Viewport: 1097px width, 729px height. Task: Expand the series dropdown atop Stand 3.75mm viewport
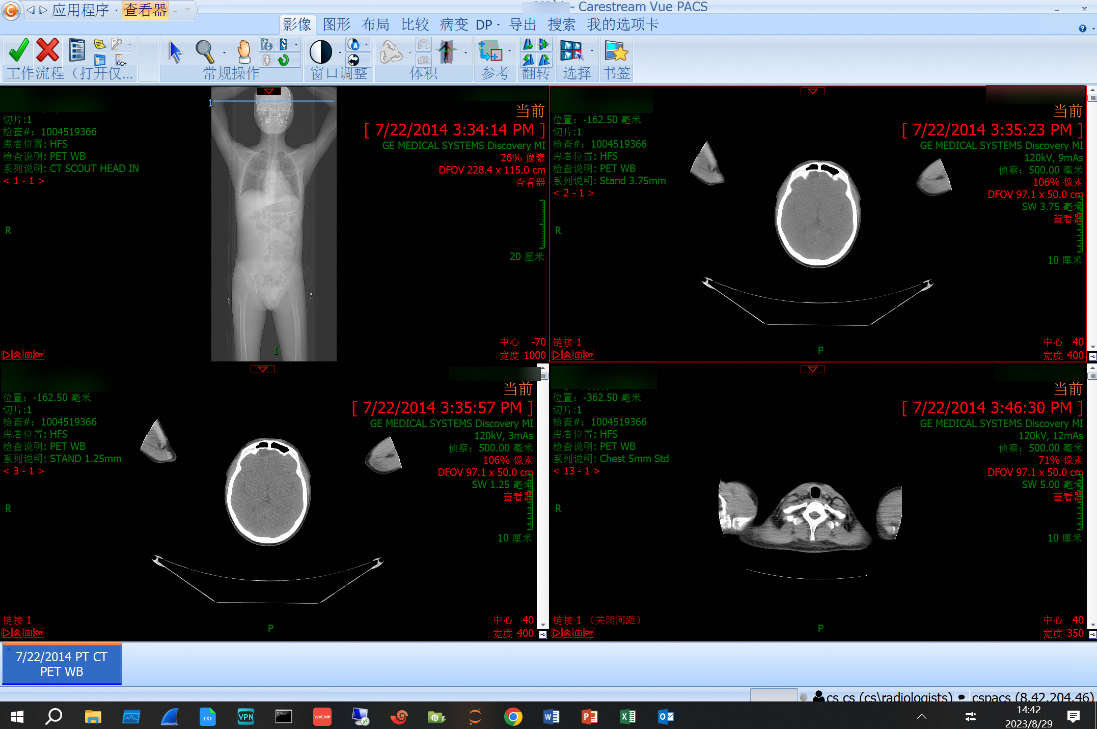click(812, 90)
